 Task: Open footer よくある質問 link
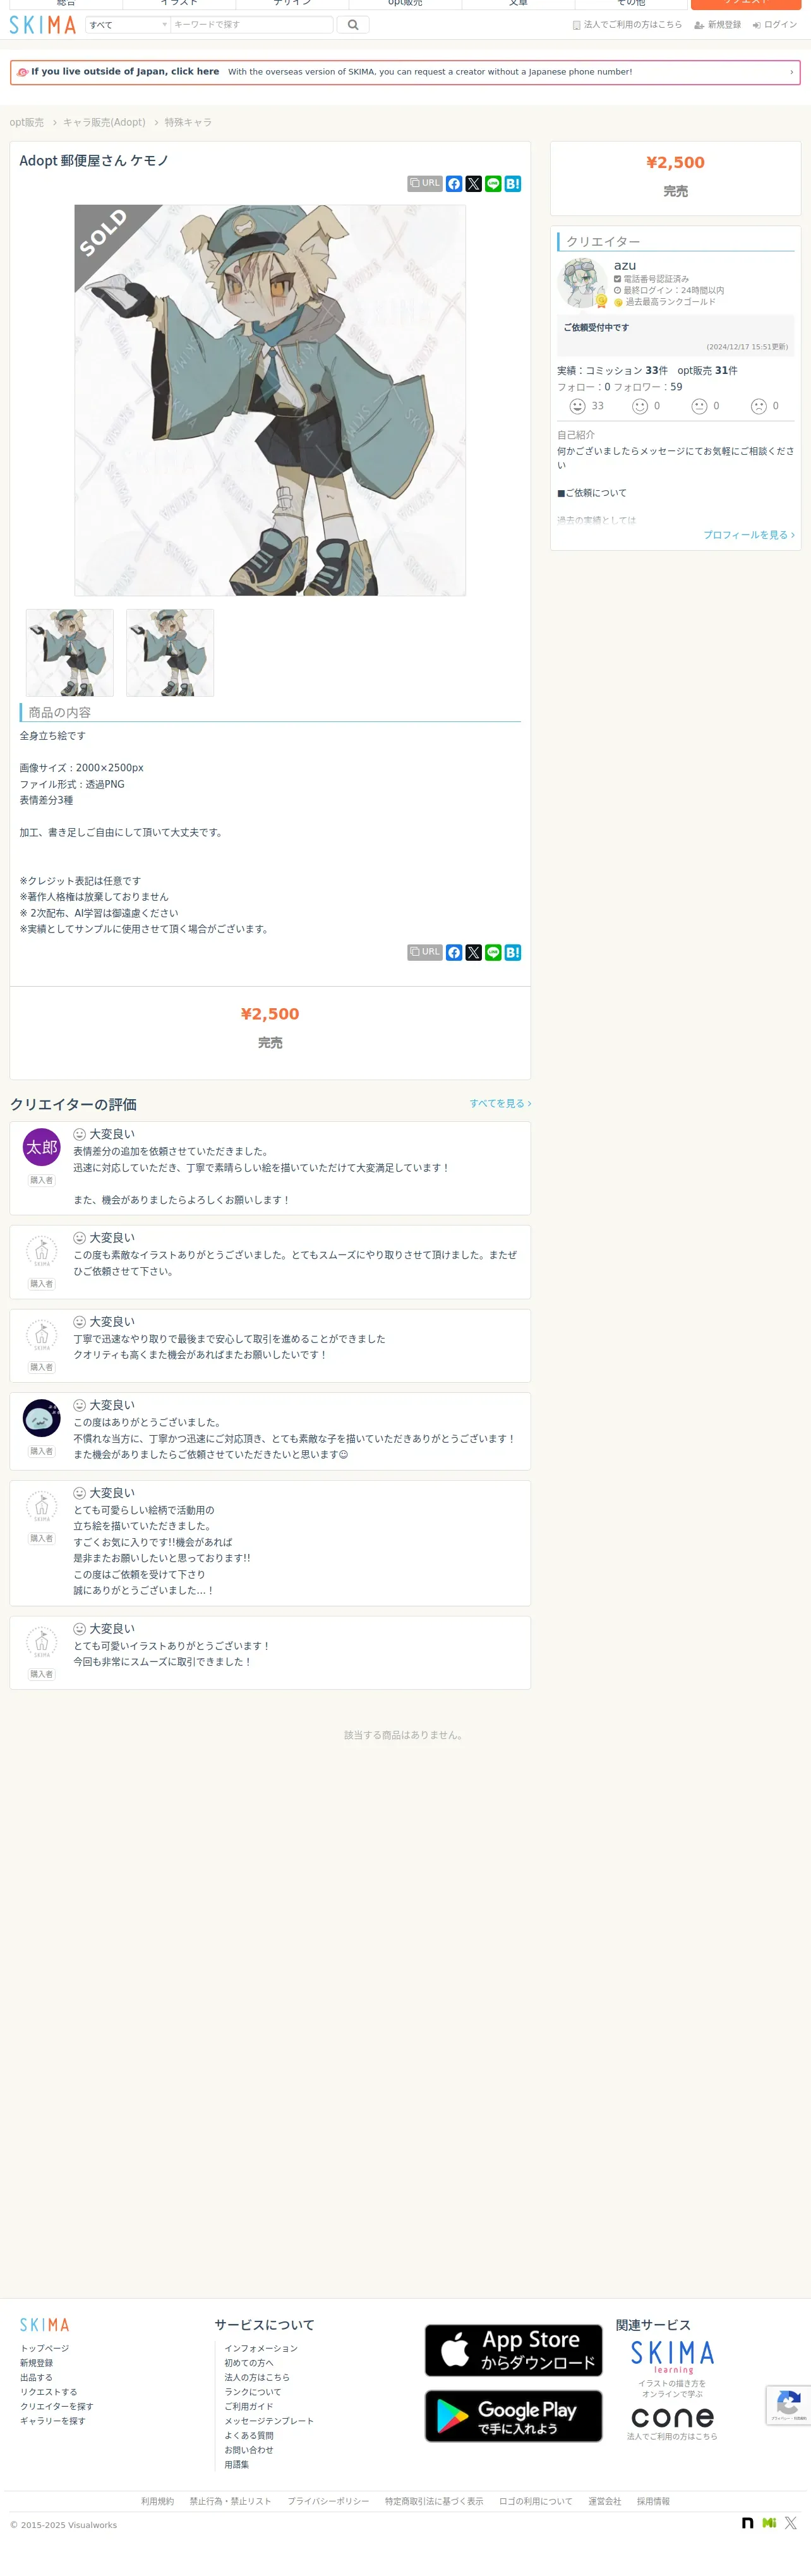(249, 2435)
